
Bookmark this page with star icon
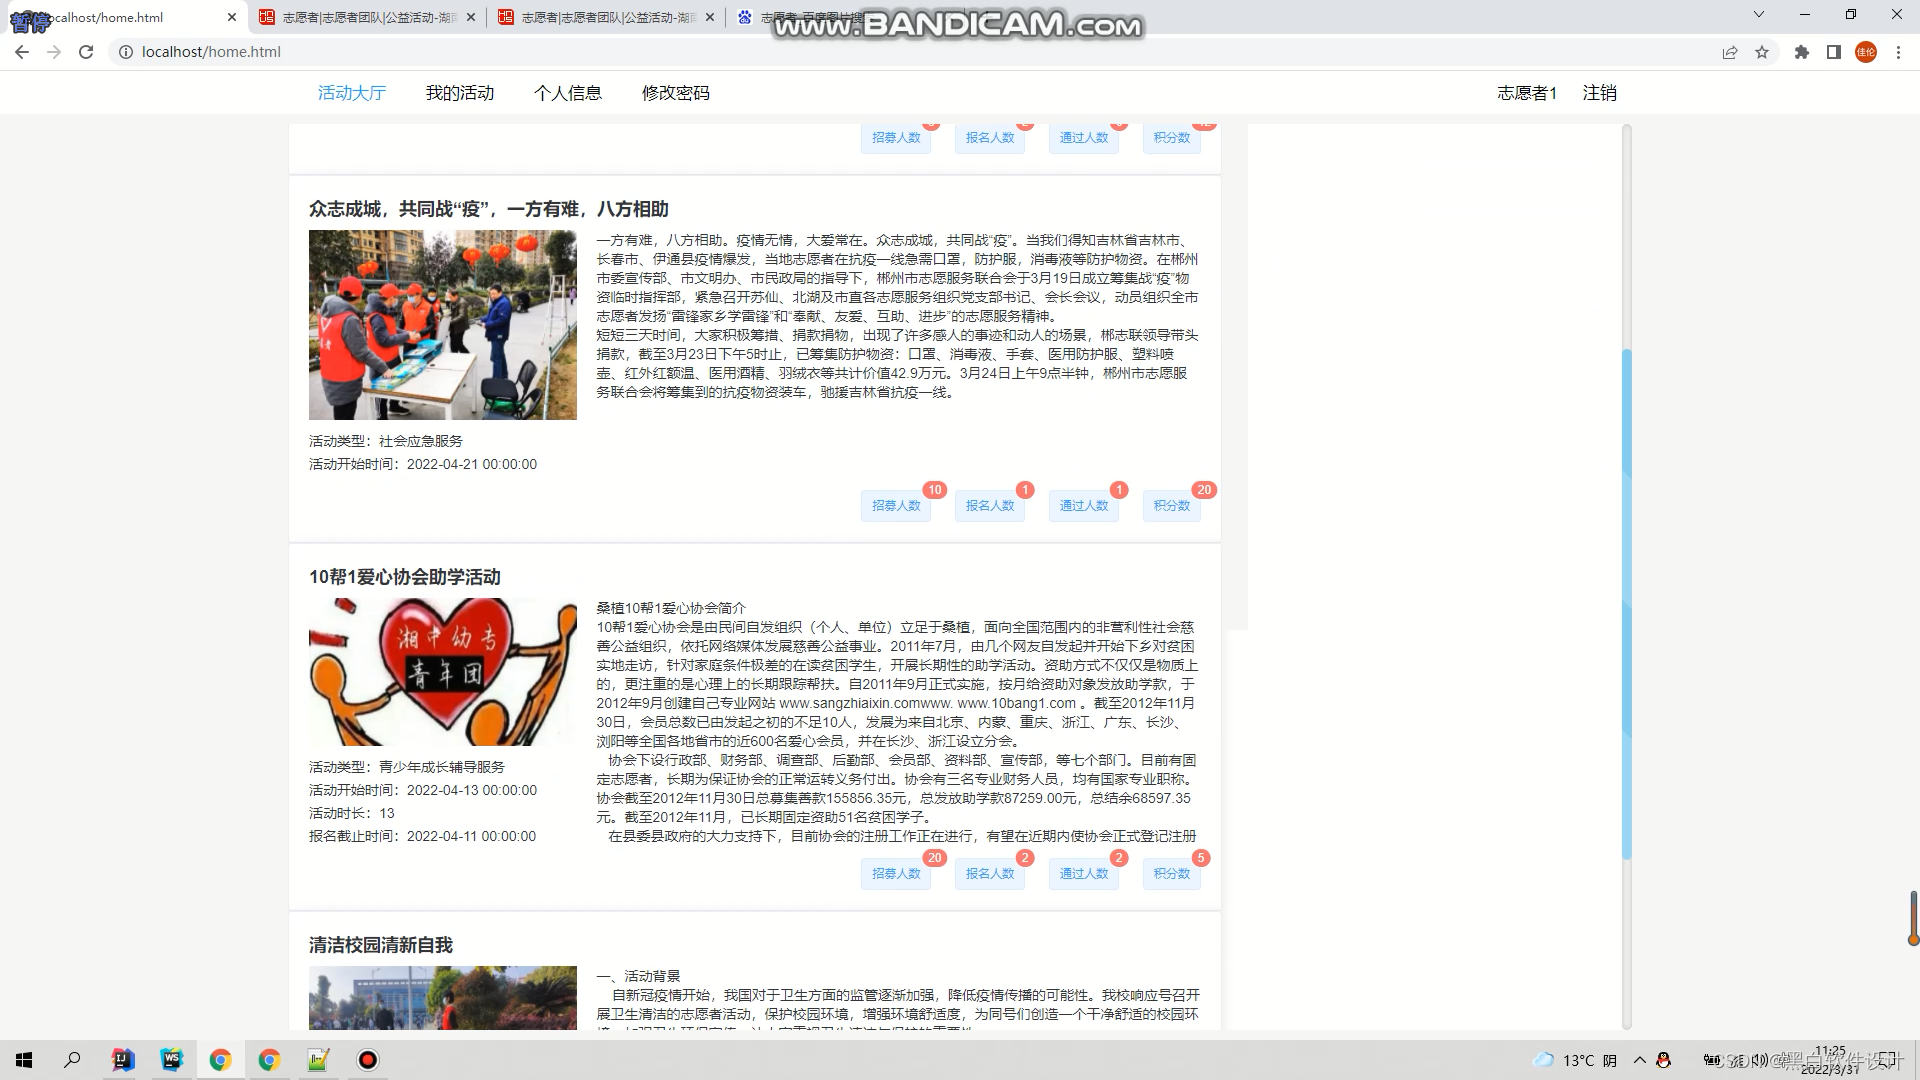click(x=1762, y=52)
